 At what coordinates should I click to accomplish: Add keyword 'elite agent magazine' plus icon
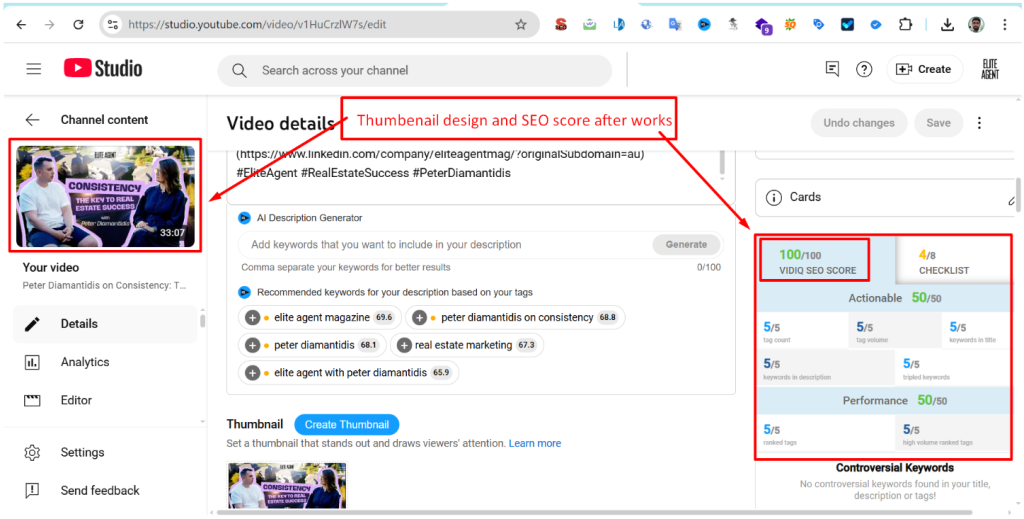[253, 318]
